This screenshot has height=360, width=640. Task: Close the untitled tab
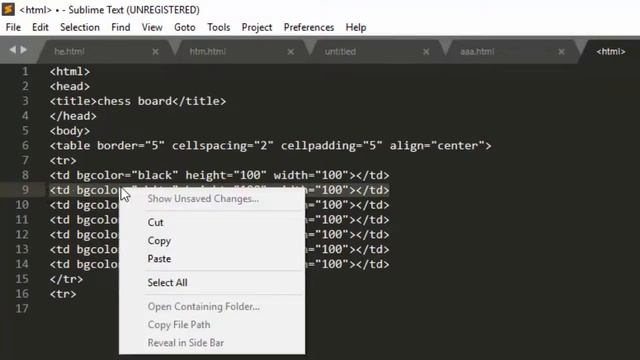coord(426,52)
